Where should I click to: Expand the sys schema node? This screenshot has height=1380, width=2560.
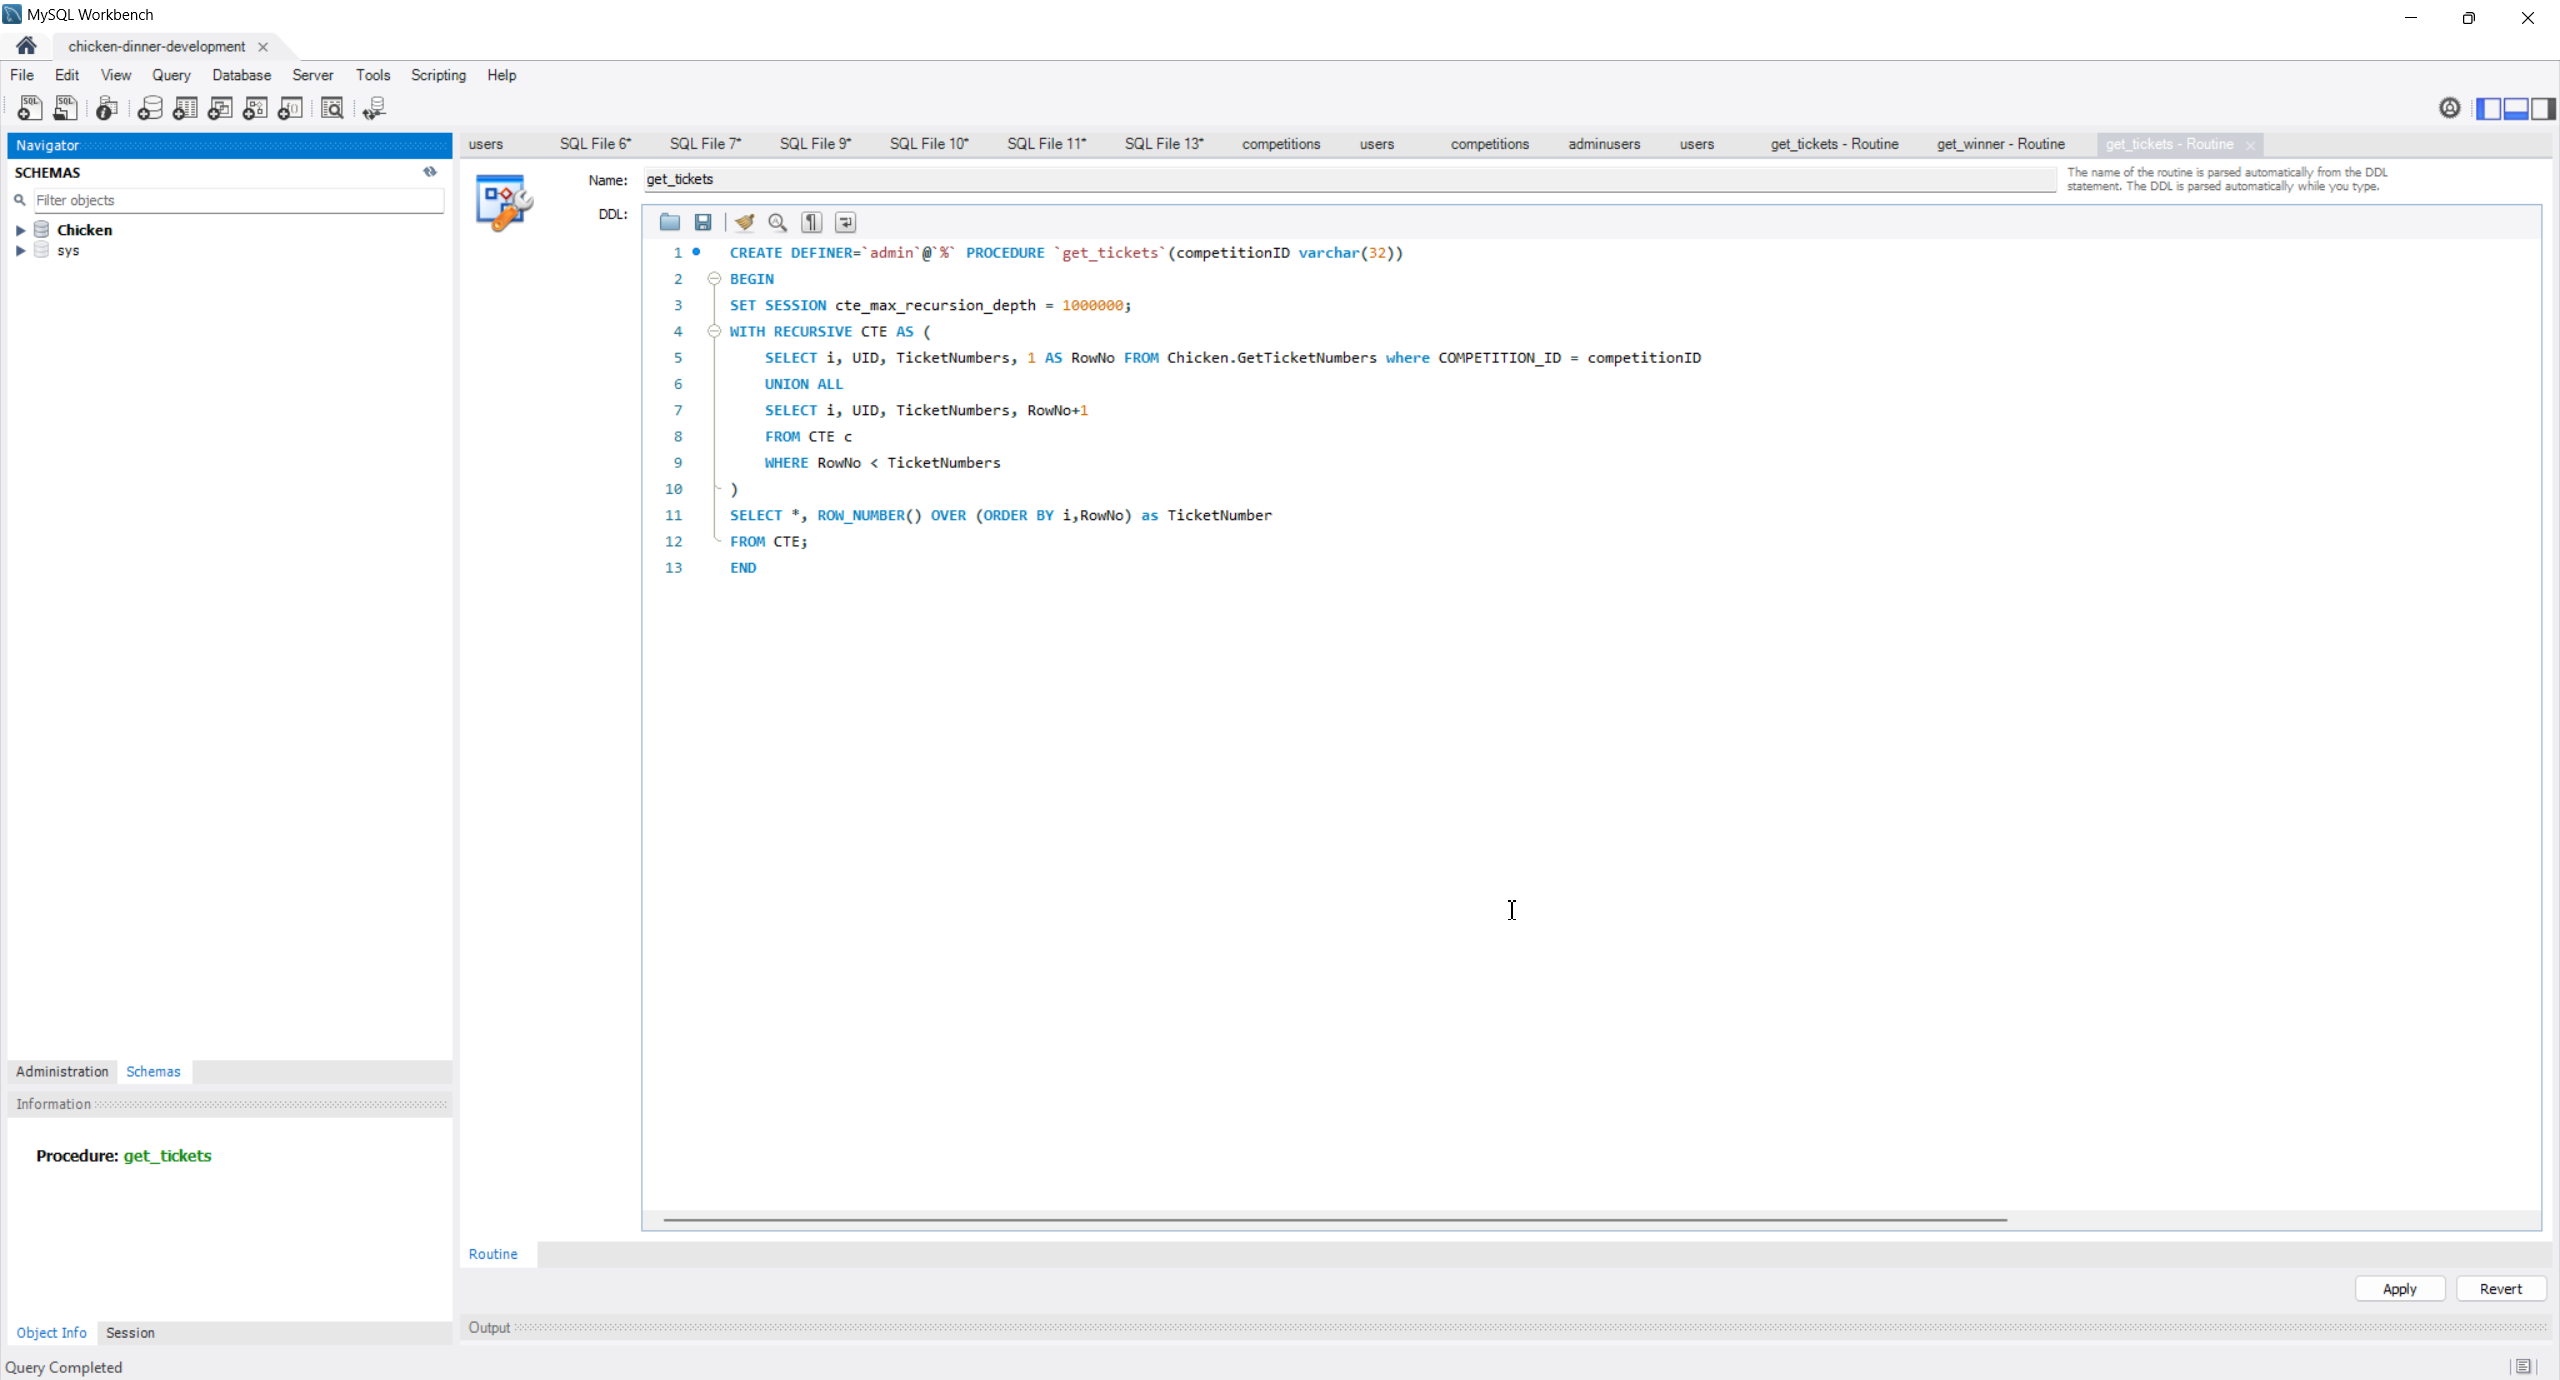pos(20,251)
